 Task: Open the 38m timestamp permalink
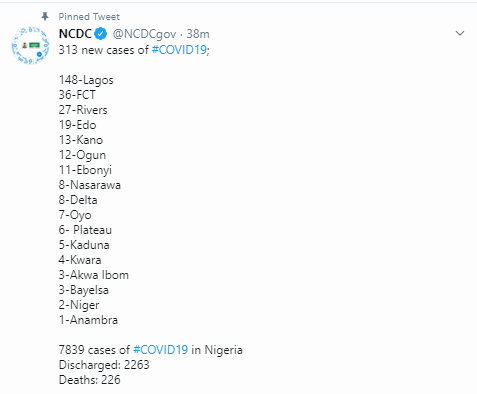pyautogui.click(x=198, y=34)
